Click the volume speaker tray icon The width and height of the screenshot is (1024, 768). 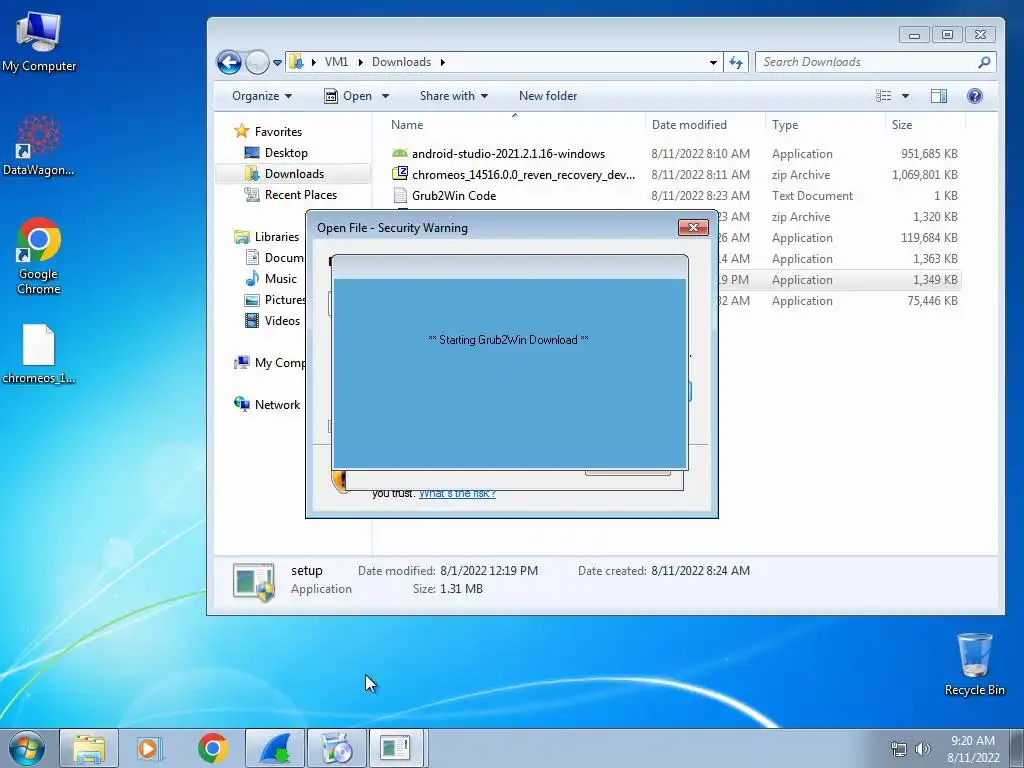click(x=922, y=749)
